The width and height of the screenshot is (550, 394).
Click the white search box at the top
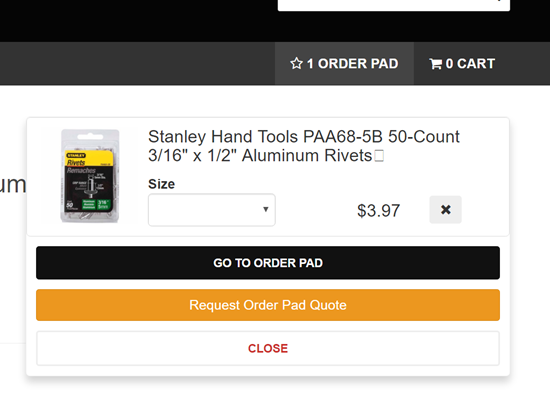click(394, 5)
